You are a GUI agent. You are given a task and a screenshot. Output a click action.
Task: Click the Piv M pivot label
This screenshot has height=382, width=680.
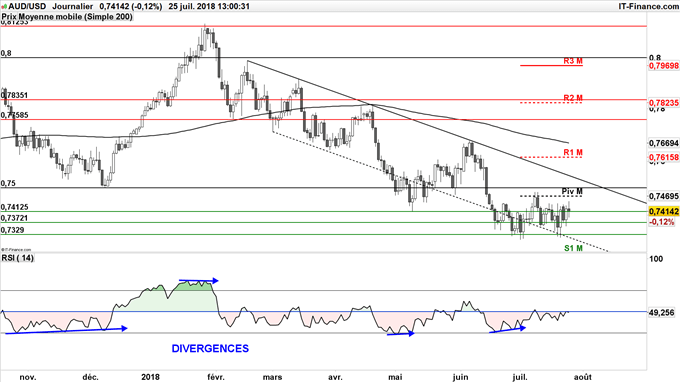click(572, 191)
